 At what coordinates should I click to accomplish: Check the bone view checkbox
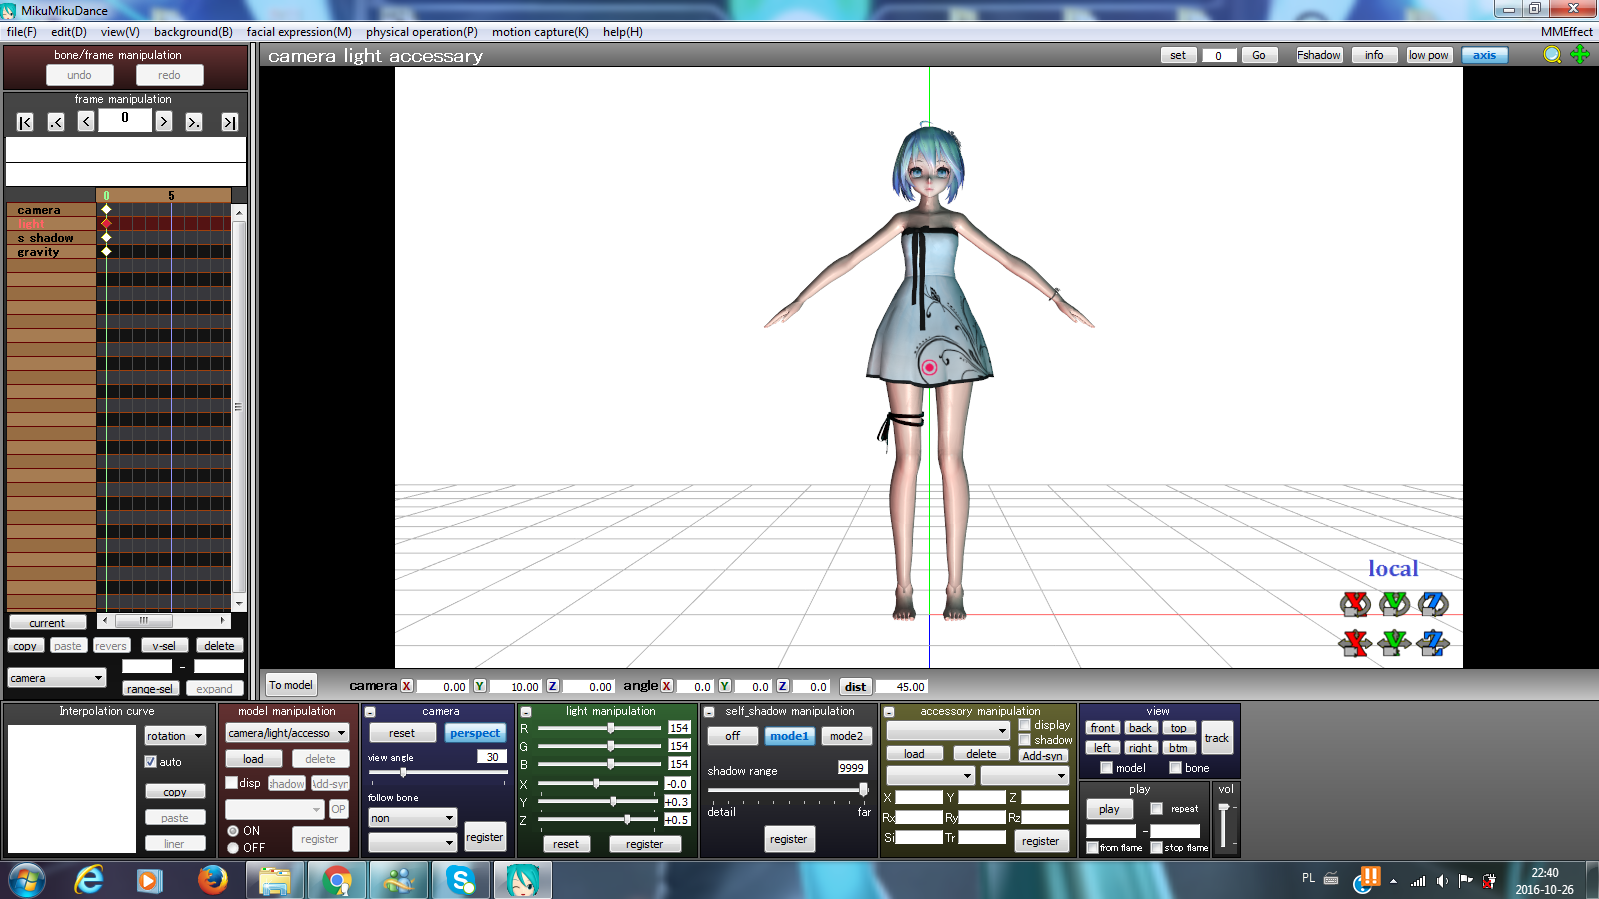[1176, 768]
